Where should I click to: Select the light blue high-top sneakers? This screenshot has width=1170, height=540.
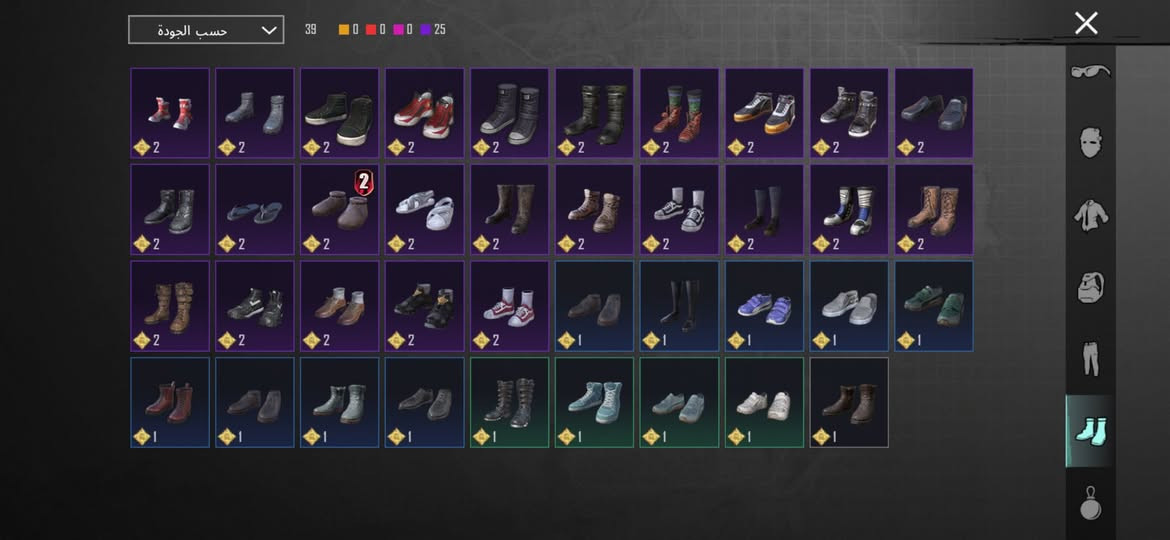[594, 403]
